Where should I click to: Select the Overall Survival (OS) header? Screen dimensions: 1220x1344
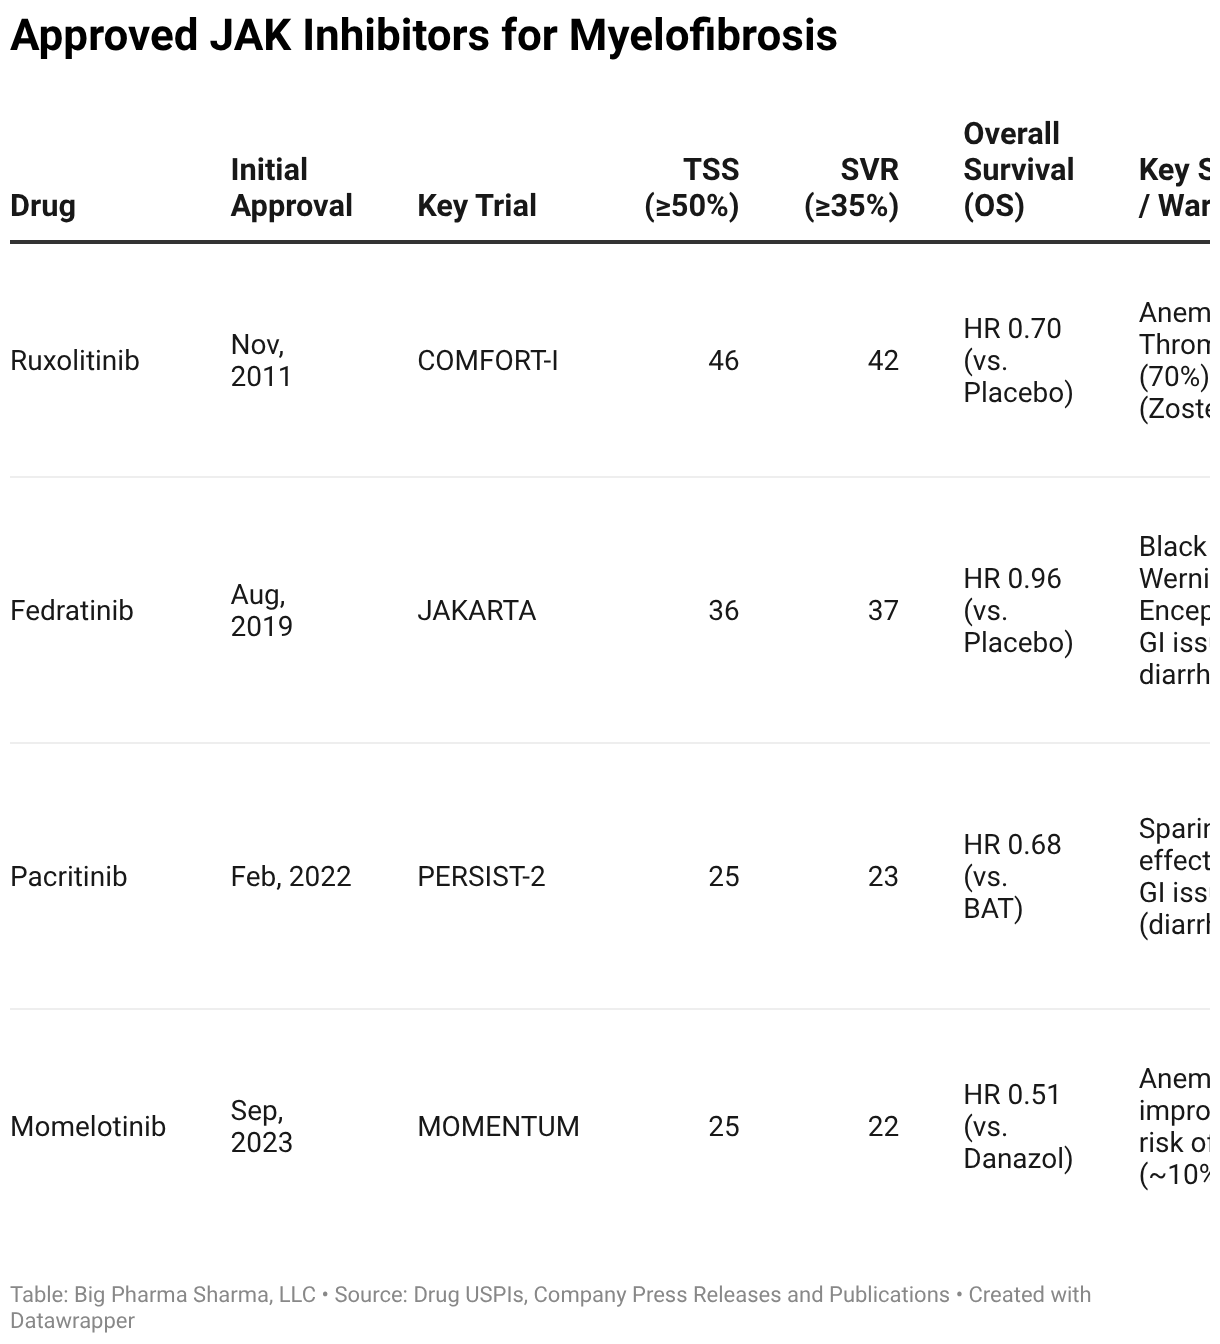point(1018,170)
